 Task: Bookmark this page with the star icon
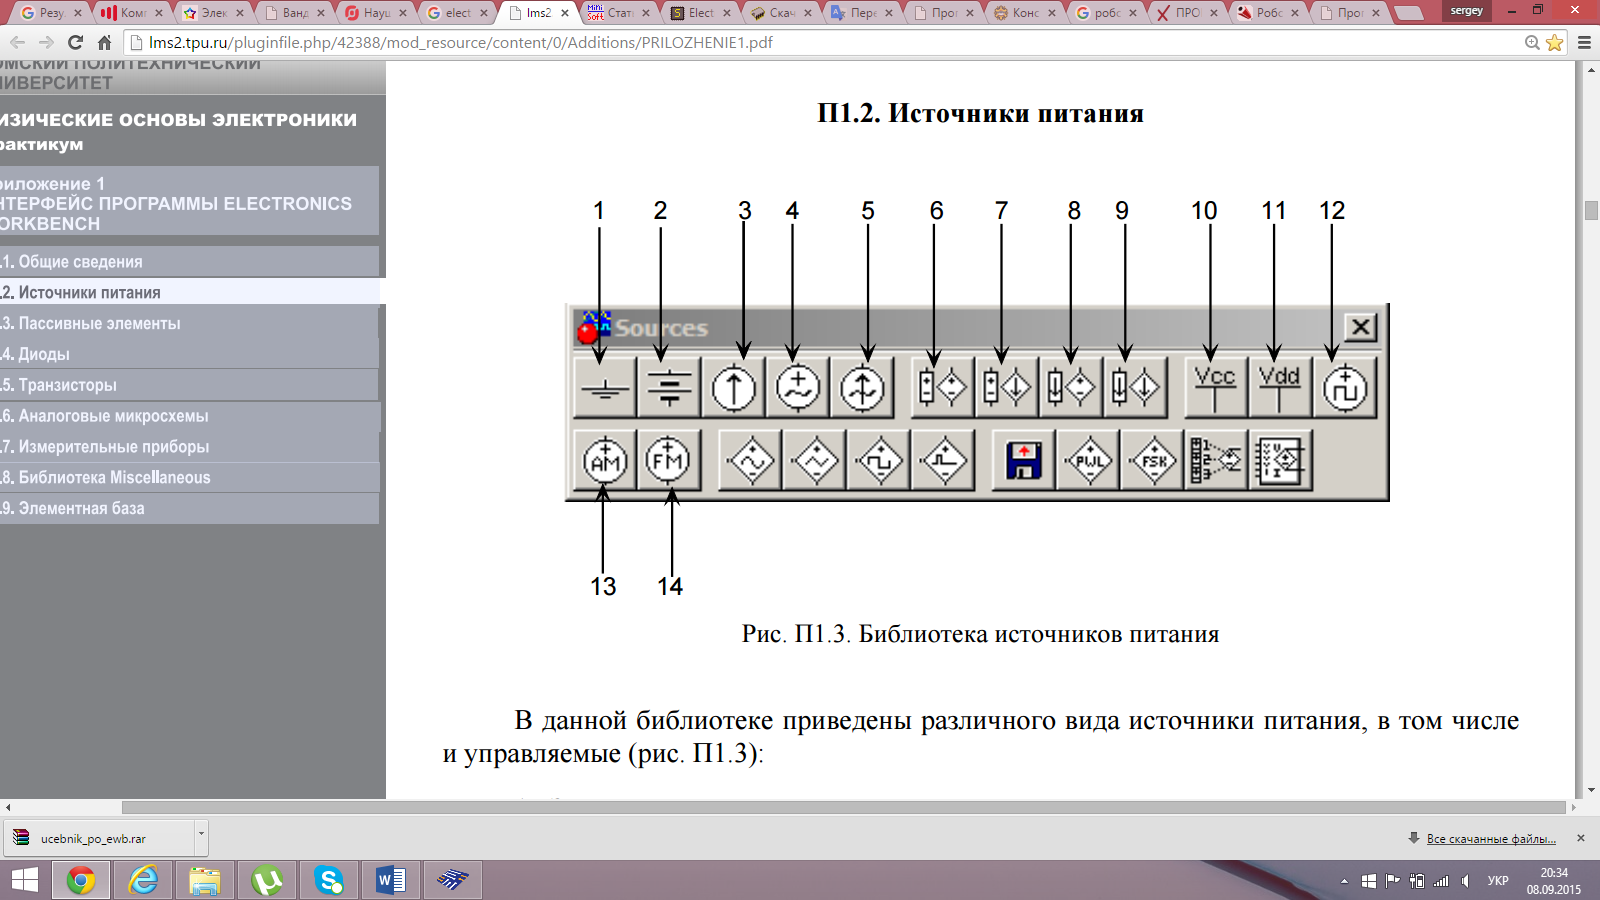pyautogui.click(x=1554, y=43)
